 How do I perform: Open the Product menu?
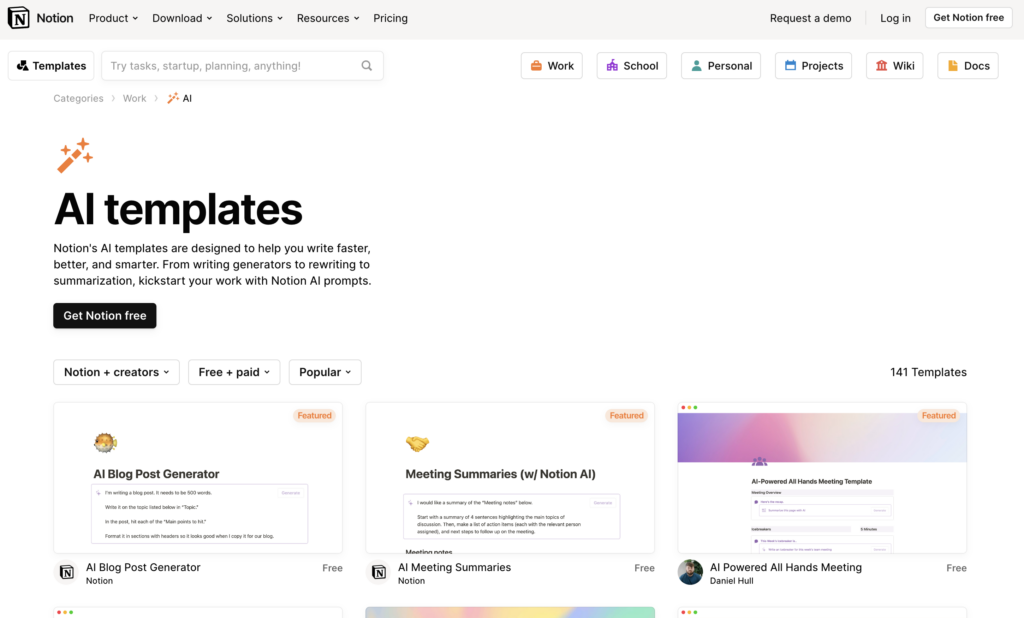coord(113,18)
